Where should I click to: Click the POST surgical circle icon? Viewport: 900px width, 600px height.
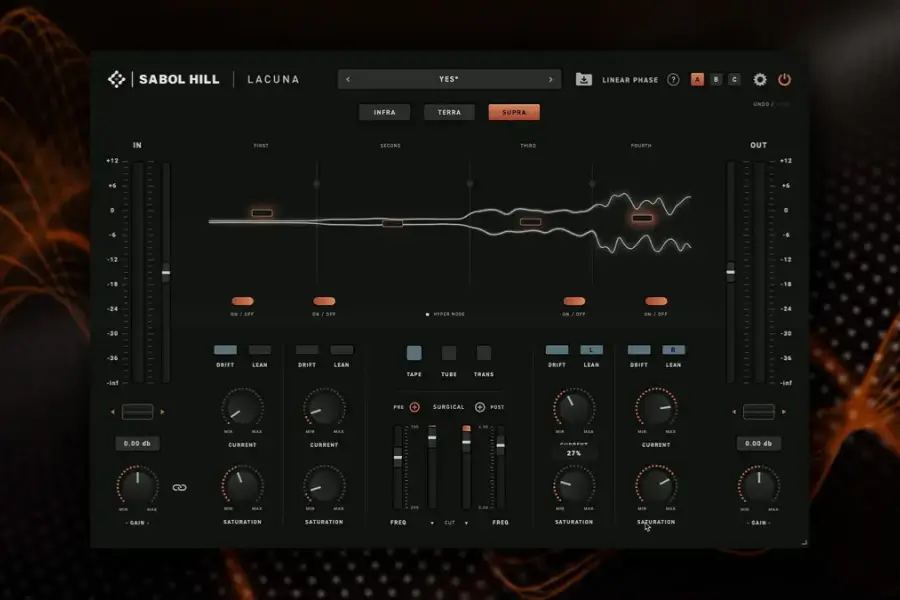coord(480,407)
